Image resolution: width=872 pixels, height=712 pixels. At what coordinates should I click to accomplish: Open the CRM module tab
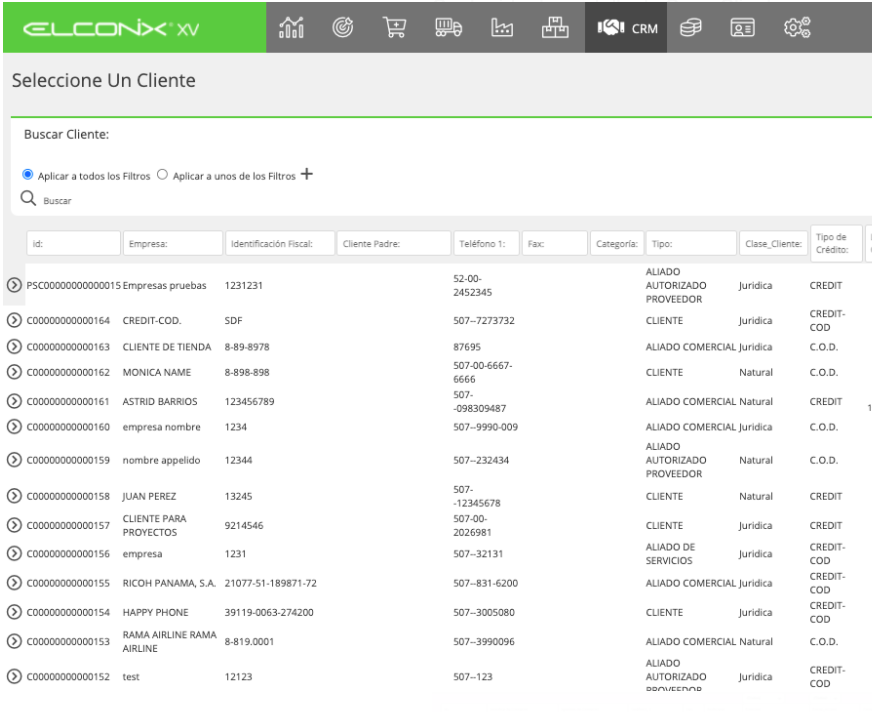point(626,27)
